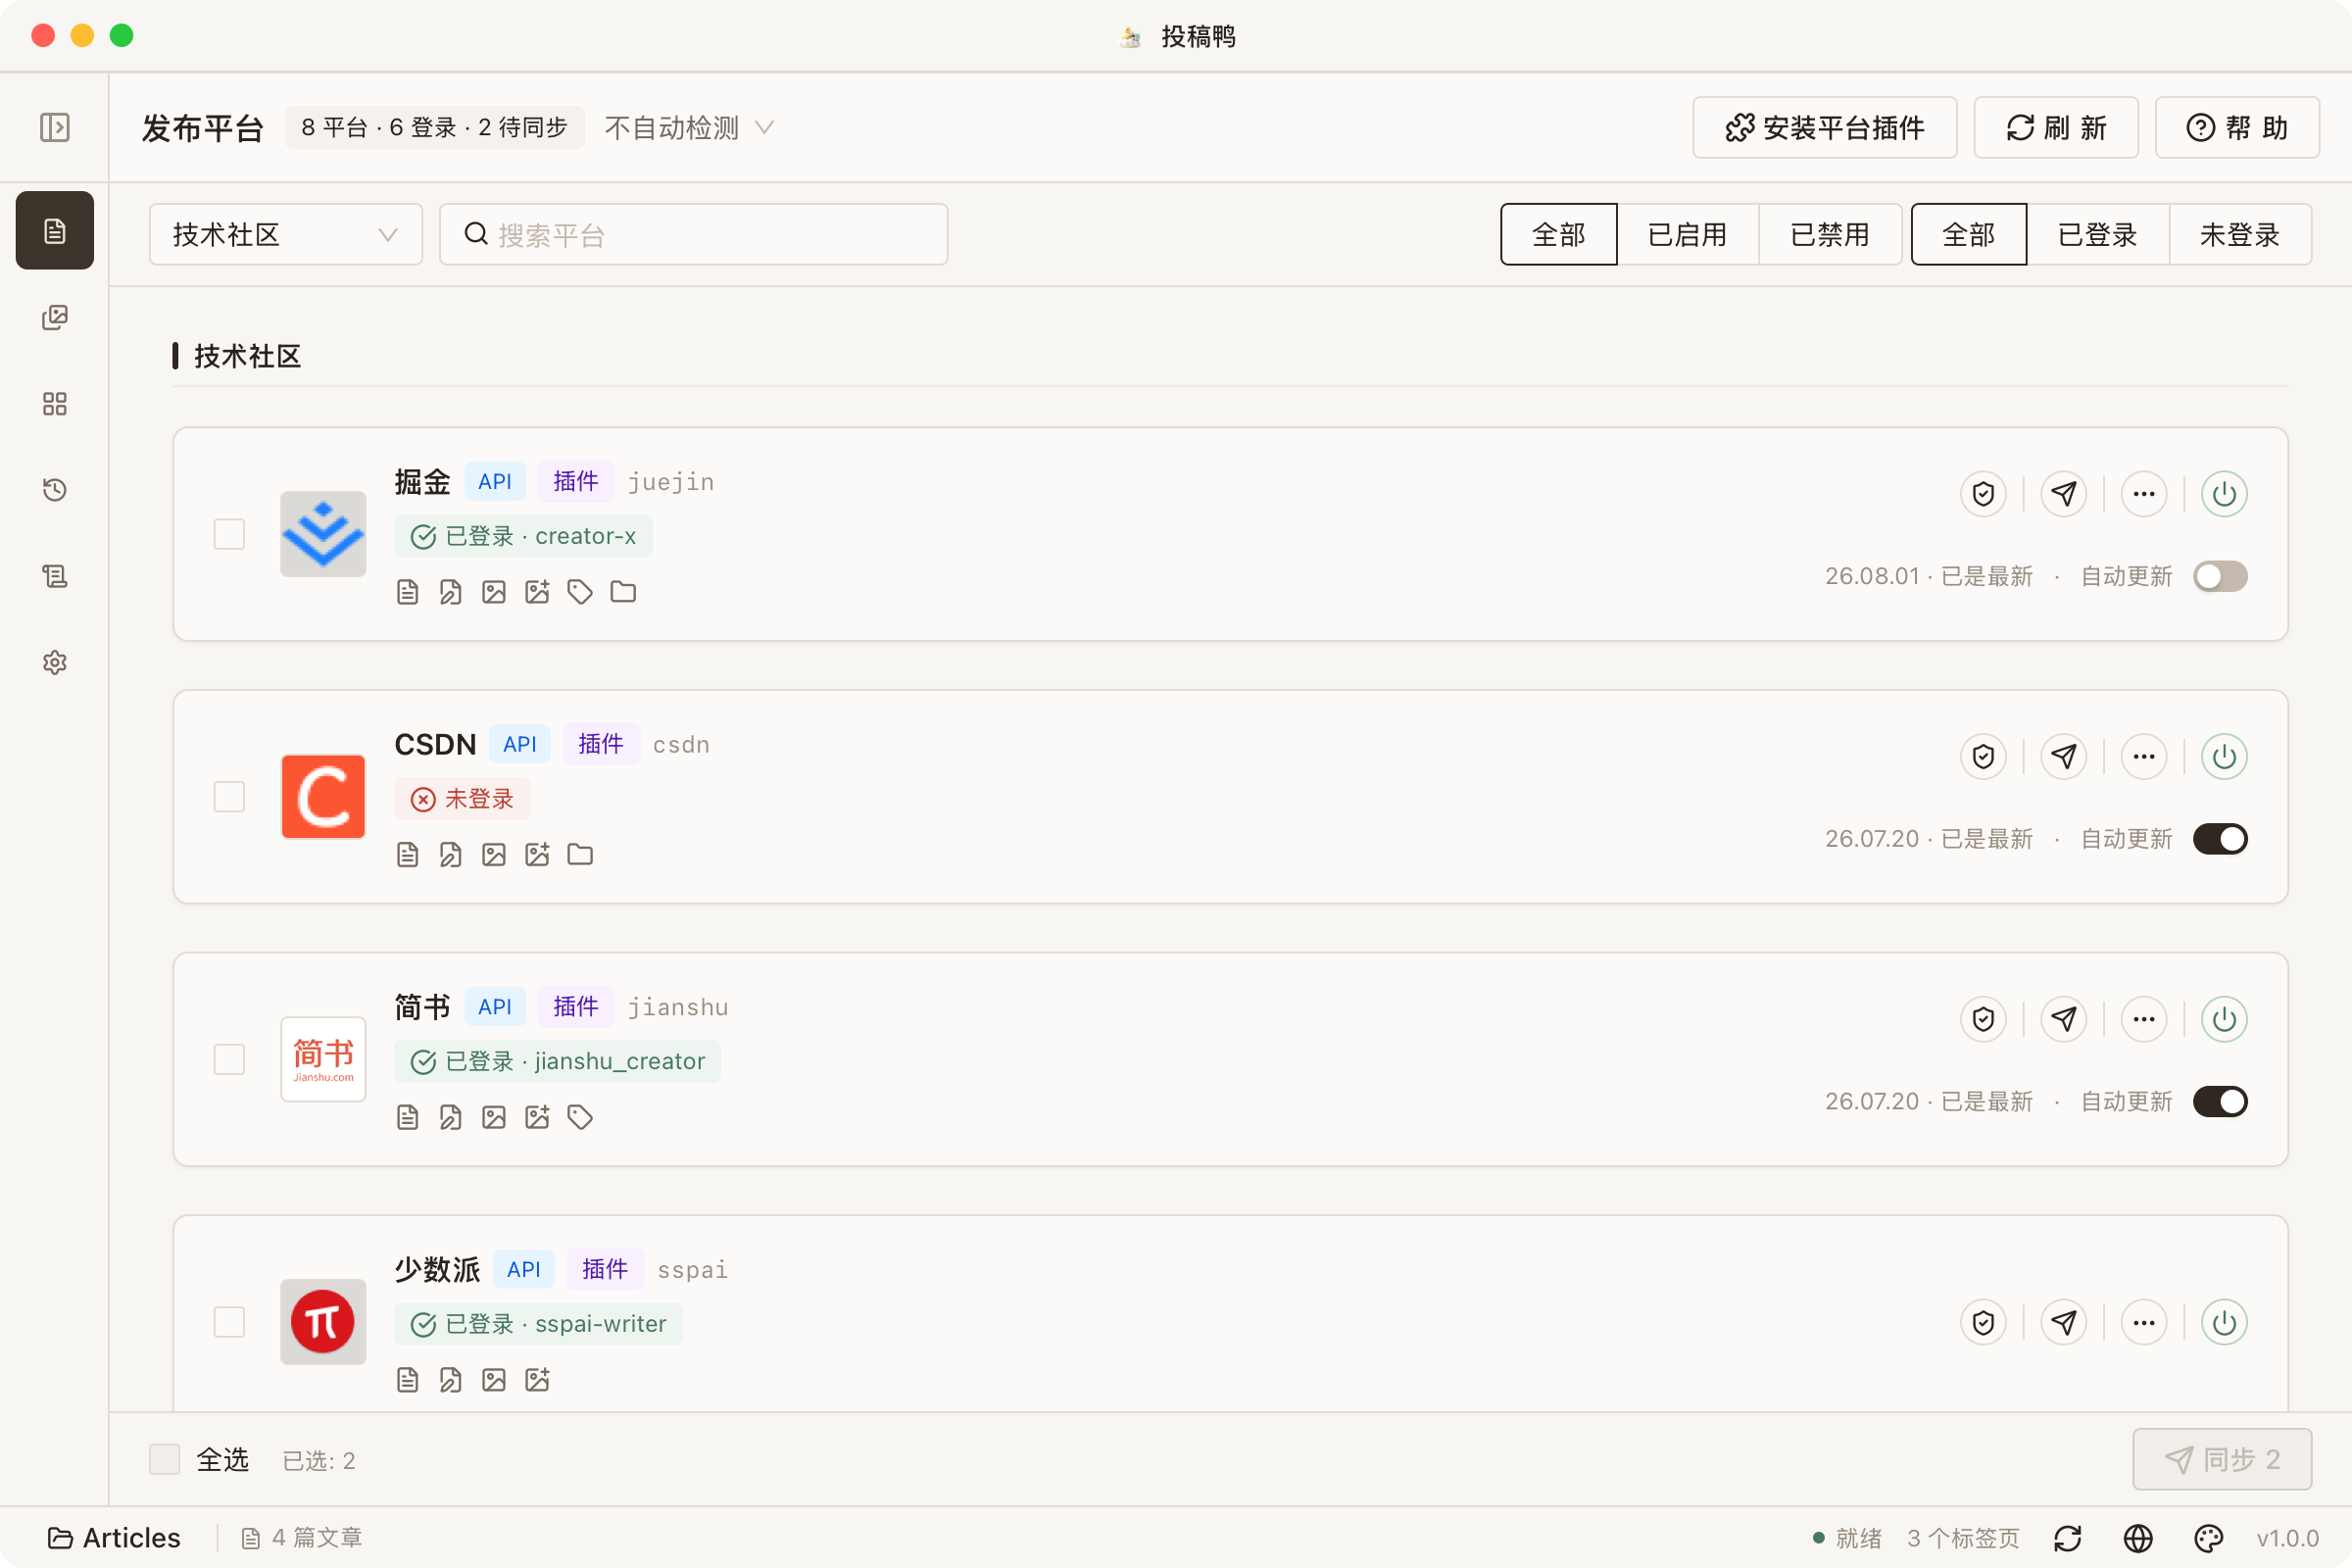This screenshot has width=2352, height=1568.
Task: Click the 简书 logo thumbnail
Action: tap(323, 1059)
